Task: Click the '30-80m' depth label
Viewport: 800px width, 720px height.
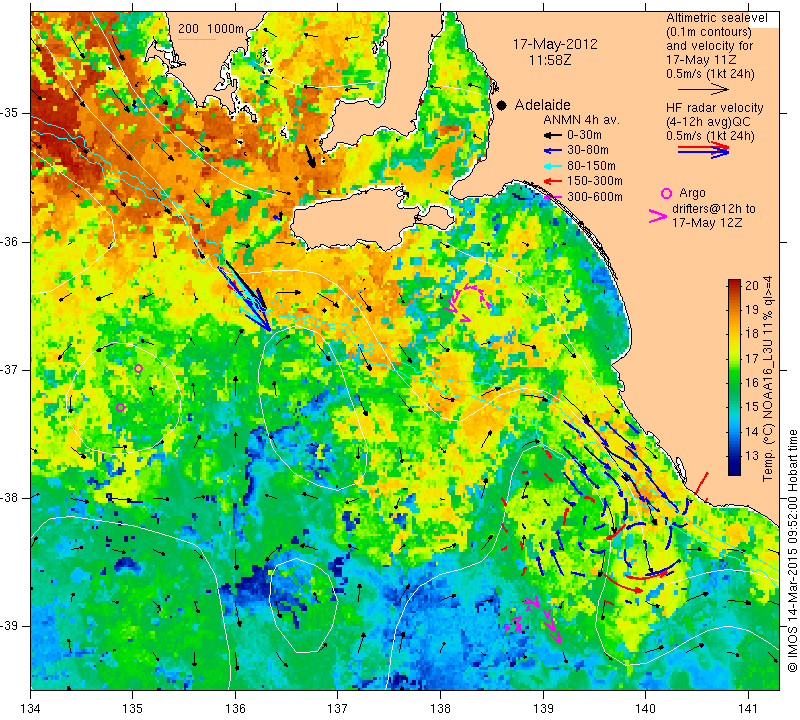Action: tap(588, 151)
